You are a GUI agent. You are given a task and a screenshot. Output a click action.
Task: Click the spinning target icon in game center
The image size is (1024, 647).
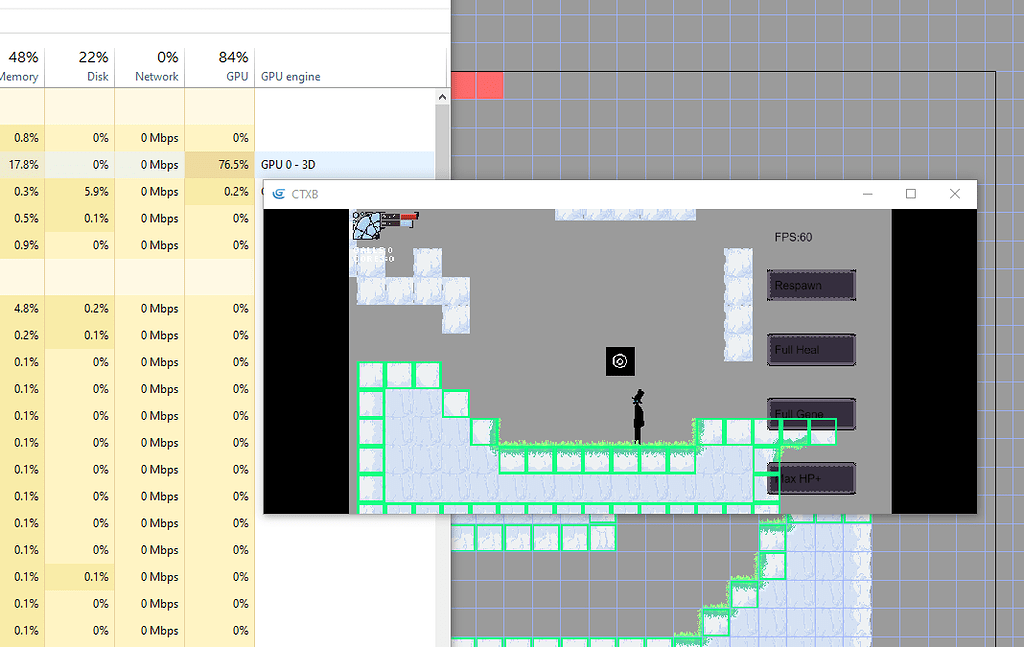point(620,361)
